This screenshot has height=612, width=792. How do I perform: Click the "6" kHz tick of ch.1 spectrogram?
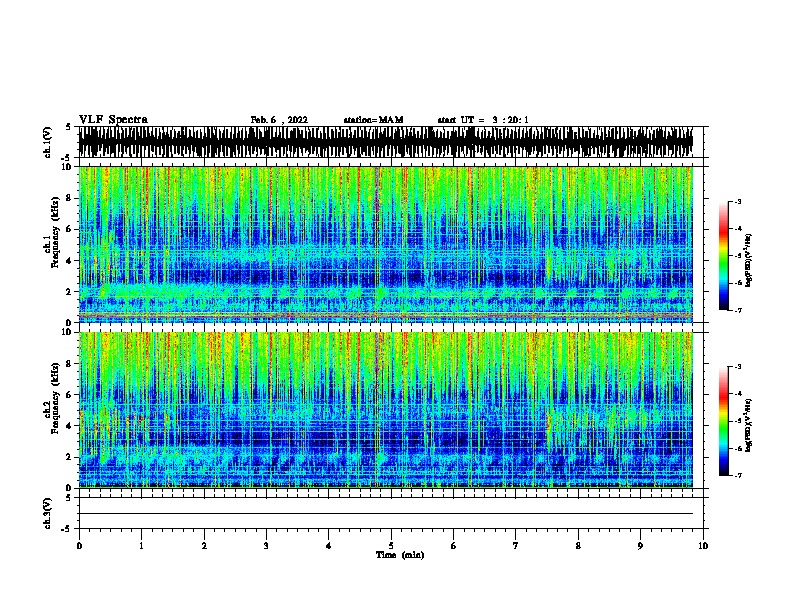[70, 229]
